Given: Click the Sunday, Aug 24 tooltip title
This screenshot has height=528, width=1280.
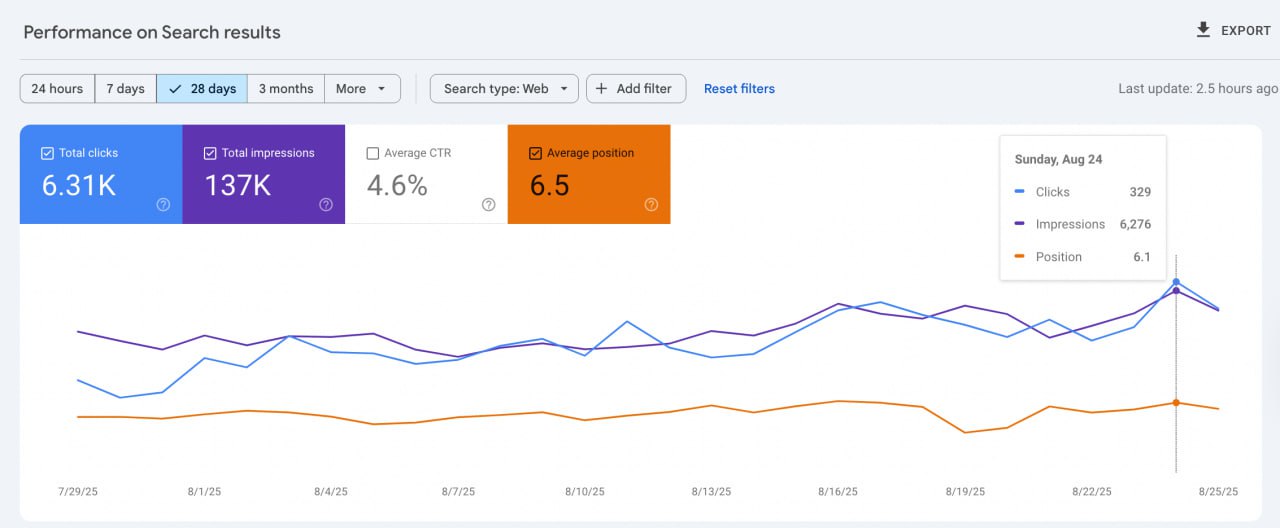Looking at the screenshot, I should click(1058, 159).
